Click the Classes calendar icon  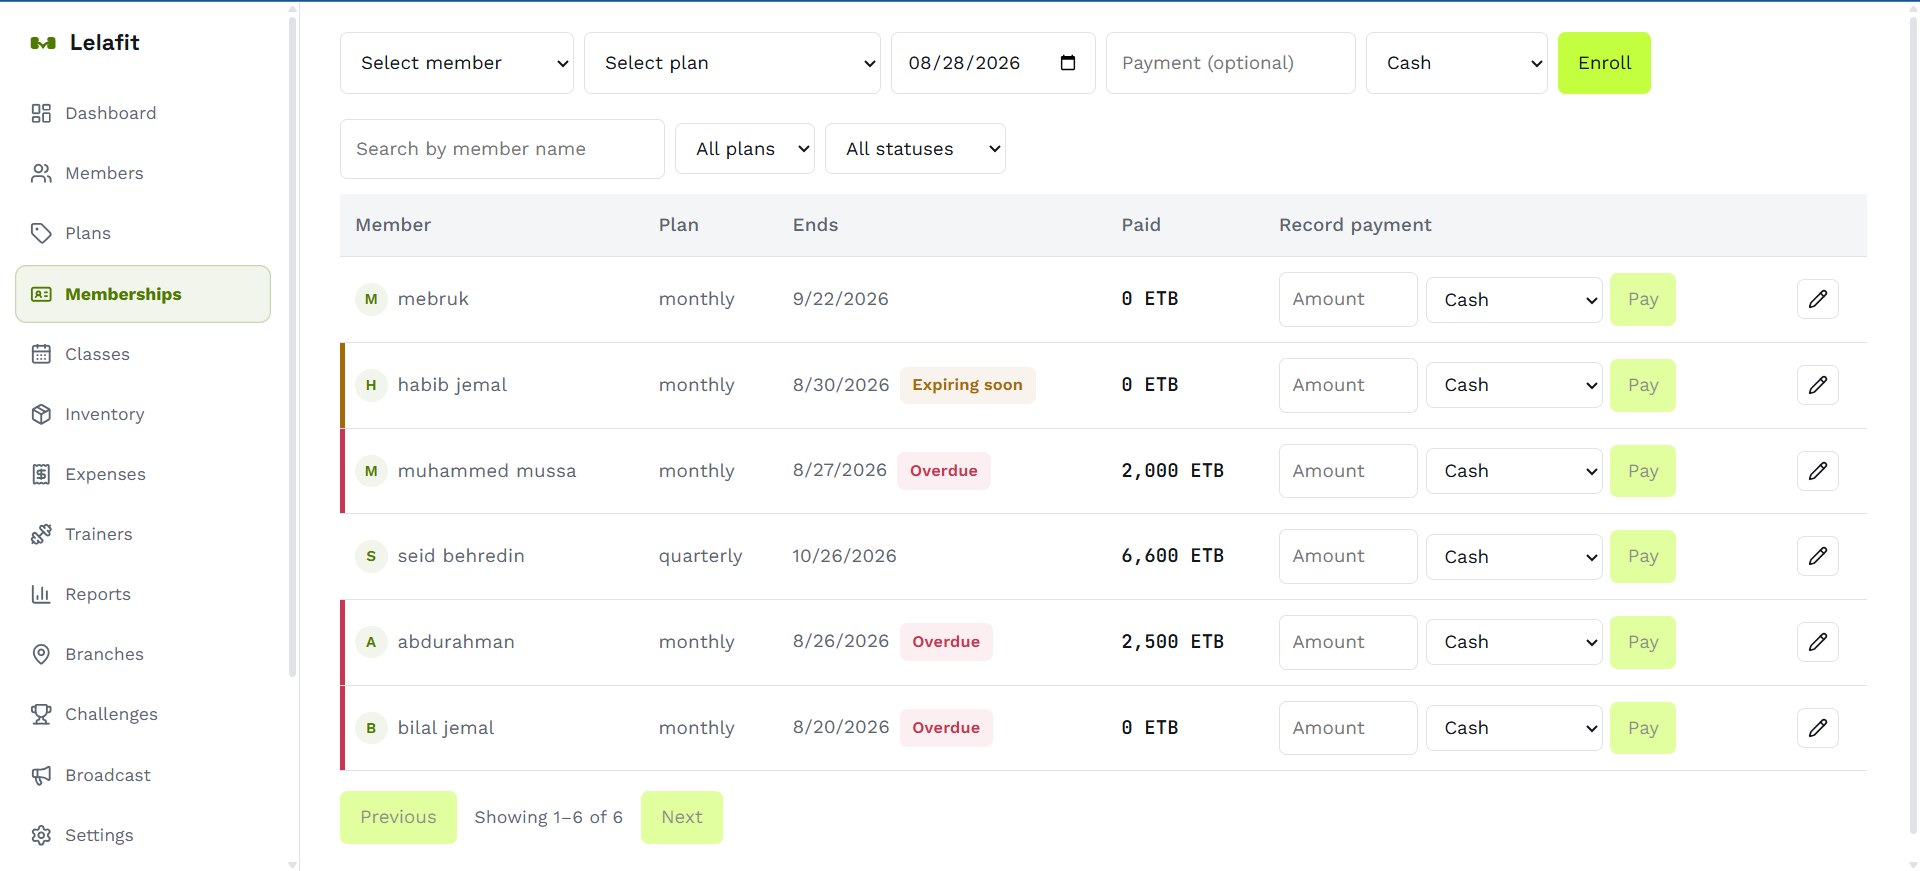tap(41, 354)
